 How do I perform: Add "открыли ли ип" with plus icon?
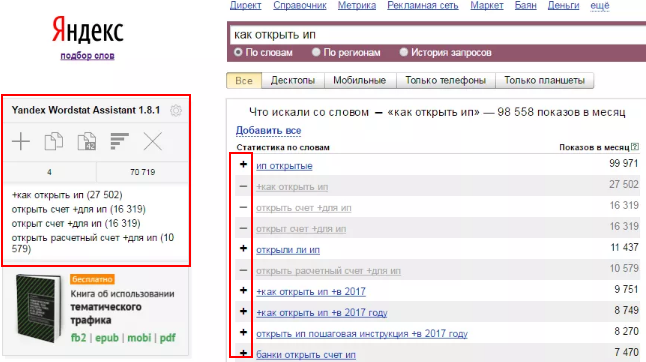[243, 248]
